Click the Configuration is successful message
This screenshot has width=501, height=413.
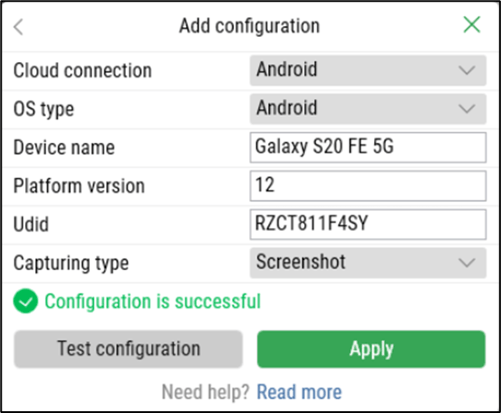pyautogui.click(x=153, y=302)
